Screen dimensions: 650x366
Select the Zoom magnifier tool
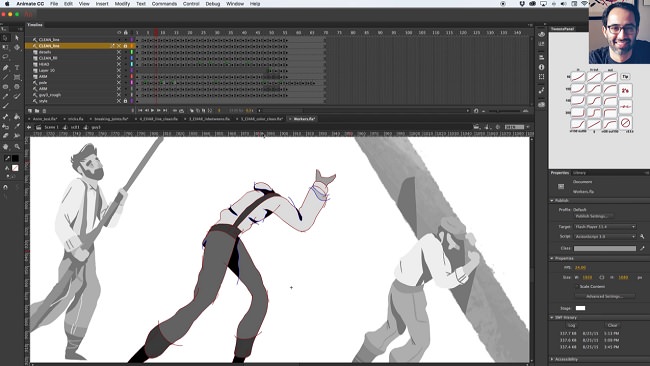coord(17,147)
